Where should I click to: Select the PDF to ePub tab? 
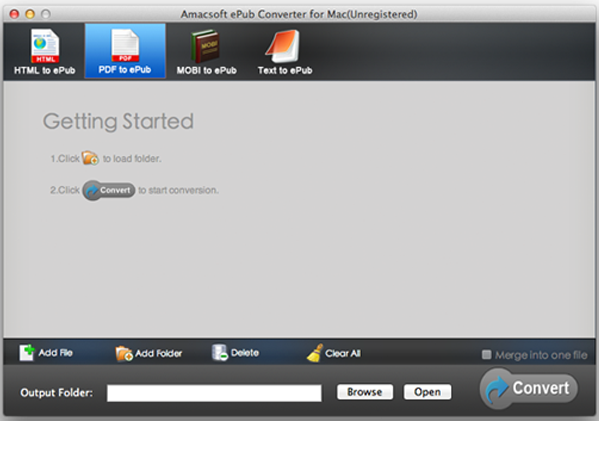[125, 51]
